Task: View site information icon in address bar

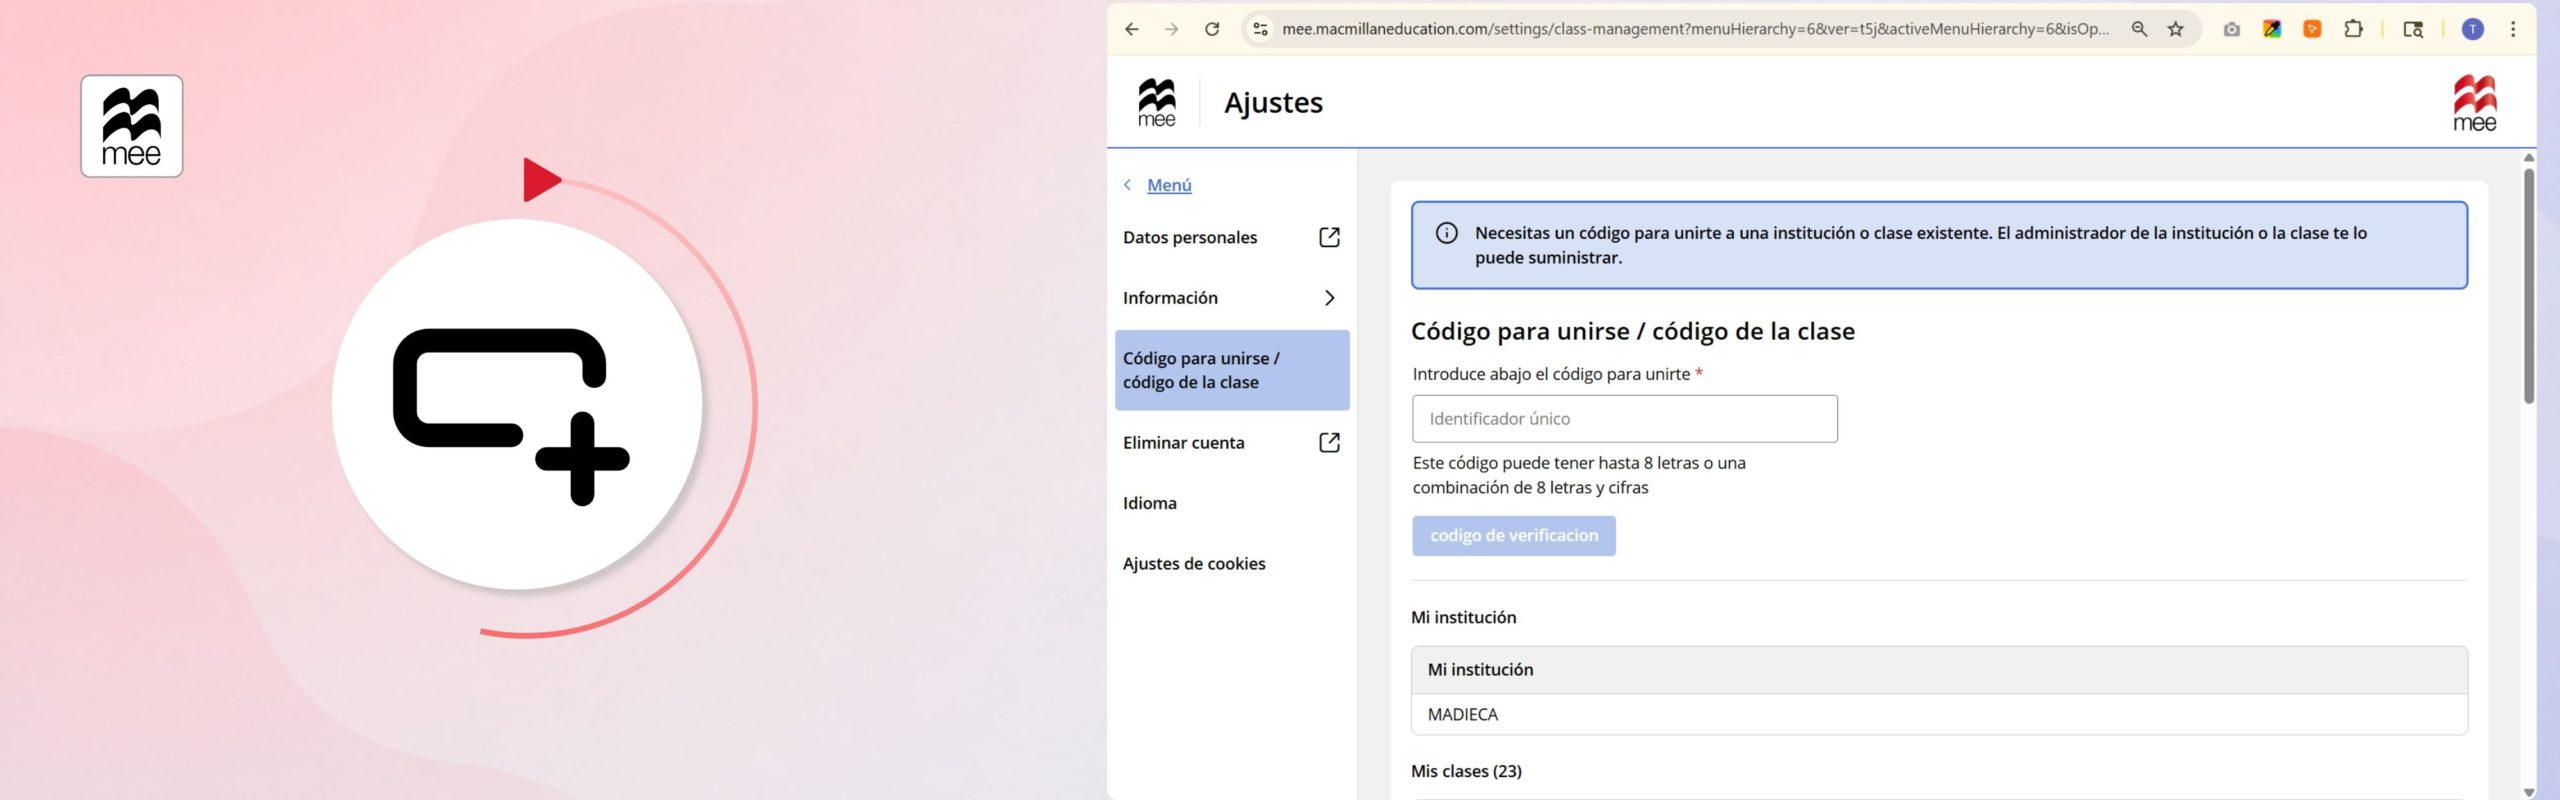Action: pos(1260,29)
